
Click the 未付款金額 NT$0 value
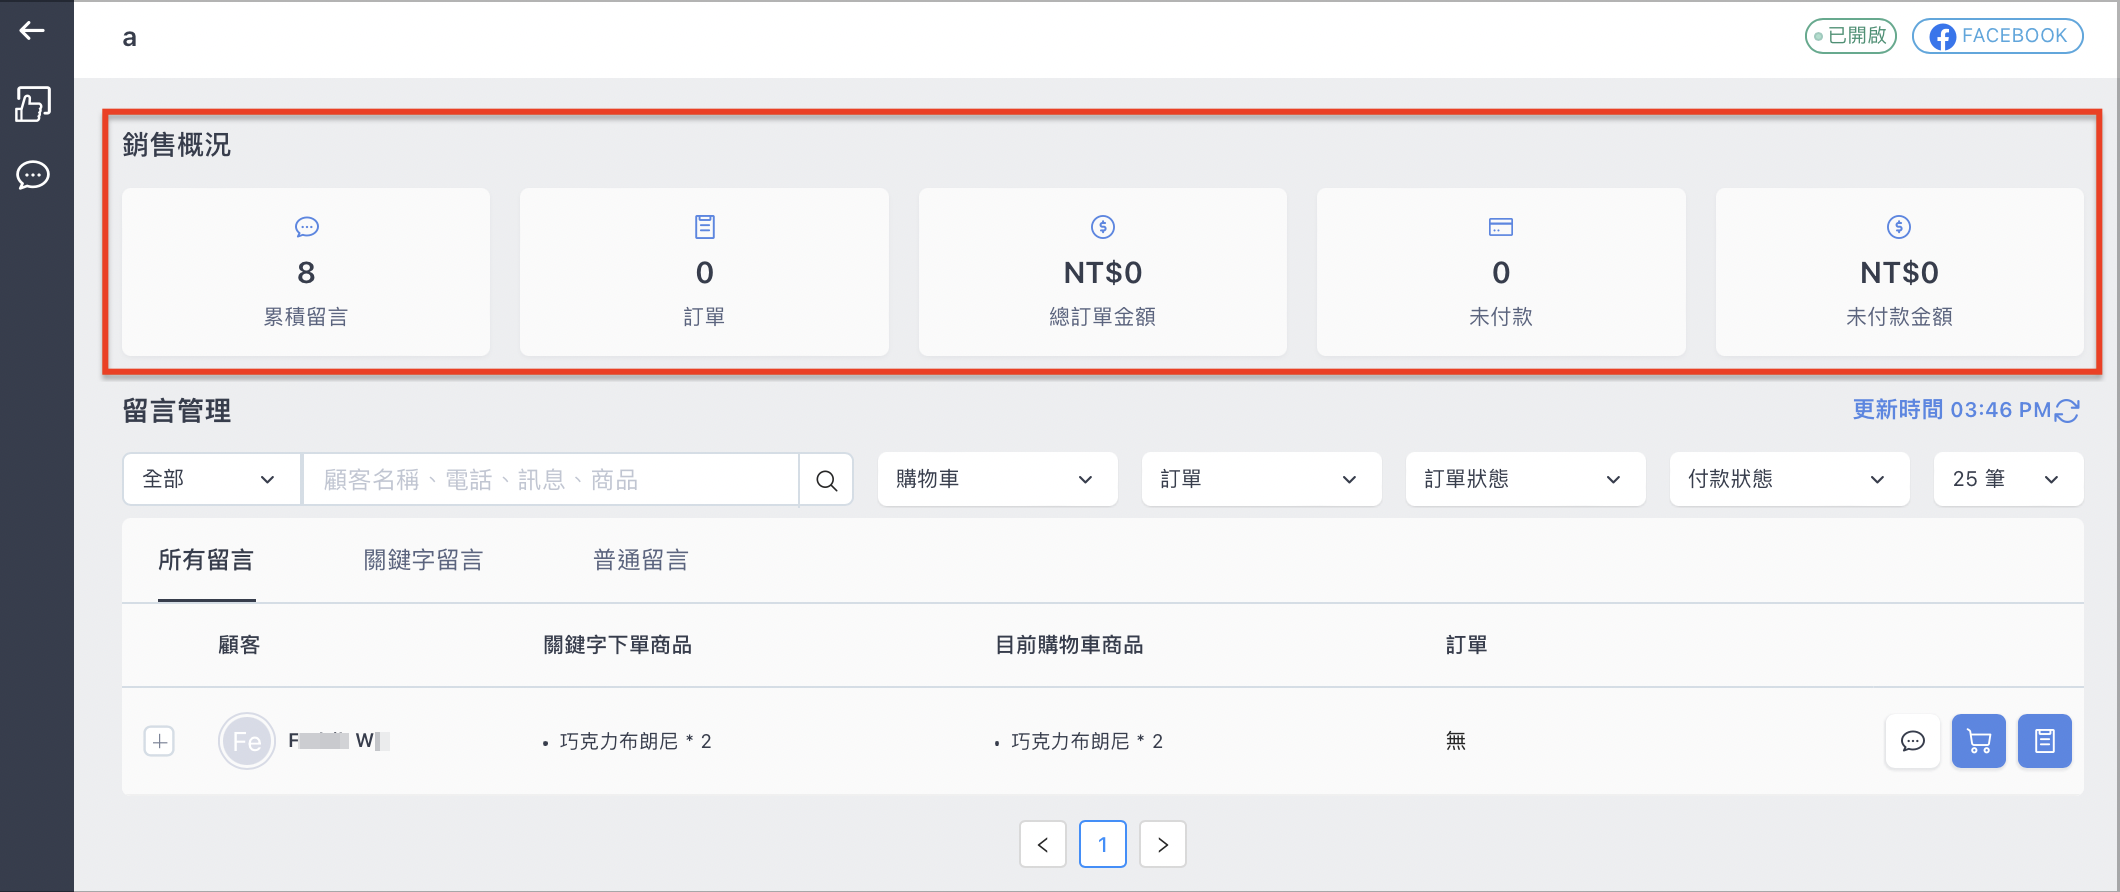[x=1899, y=272]
